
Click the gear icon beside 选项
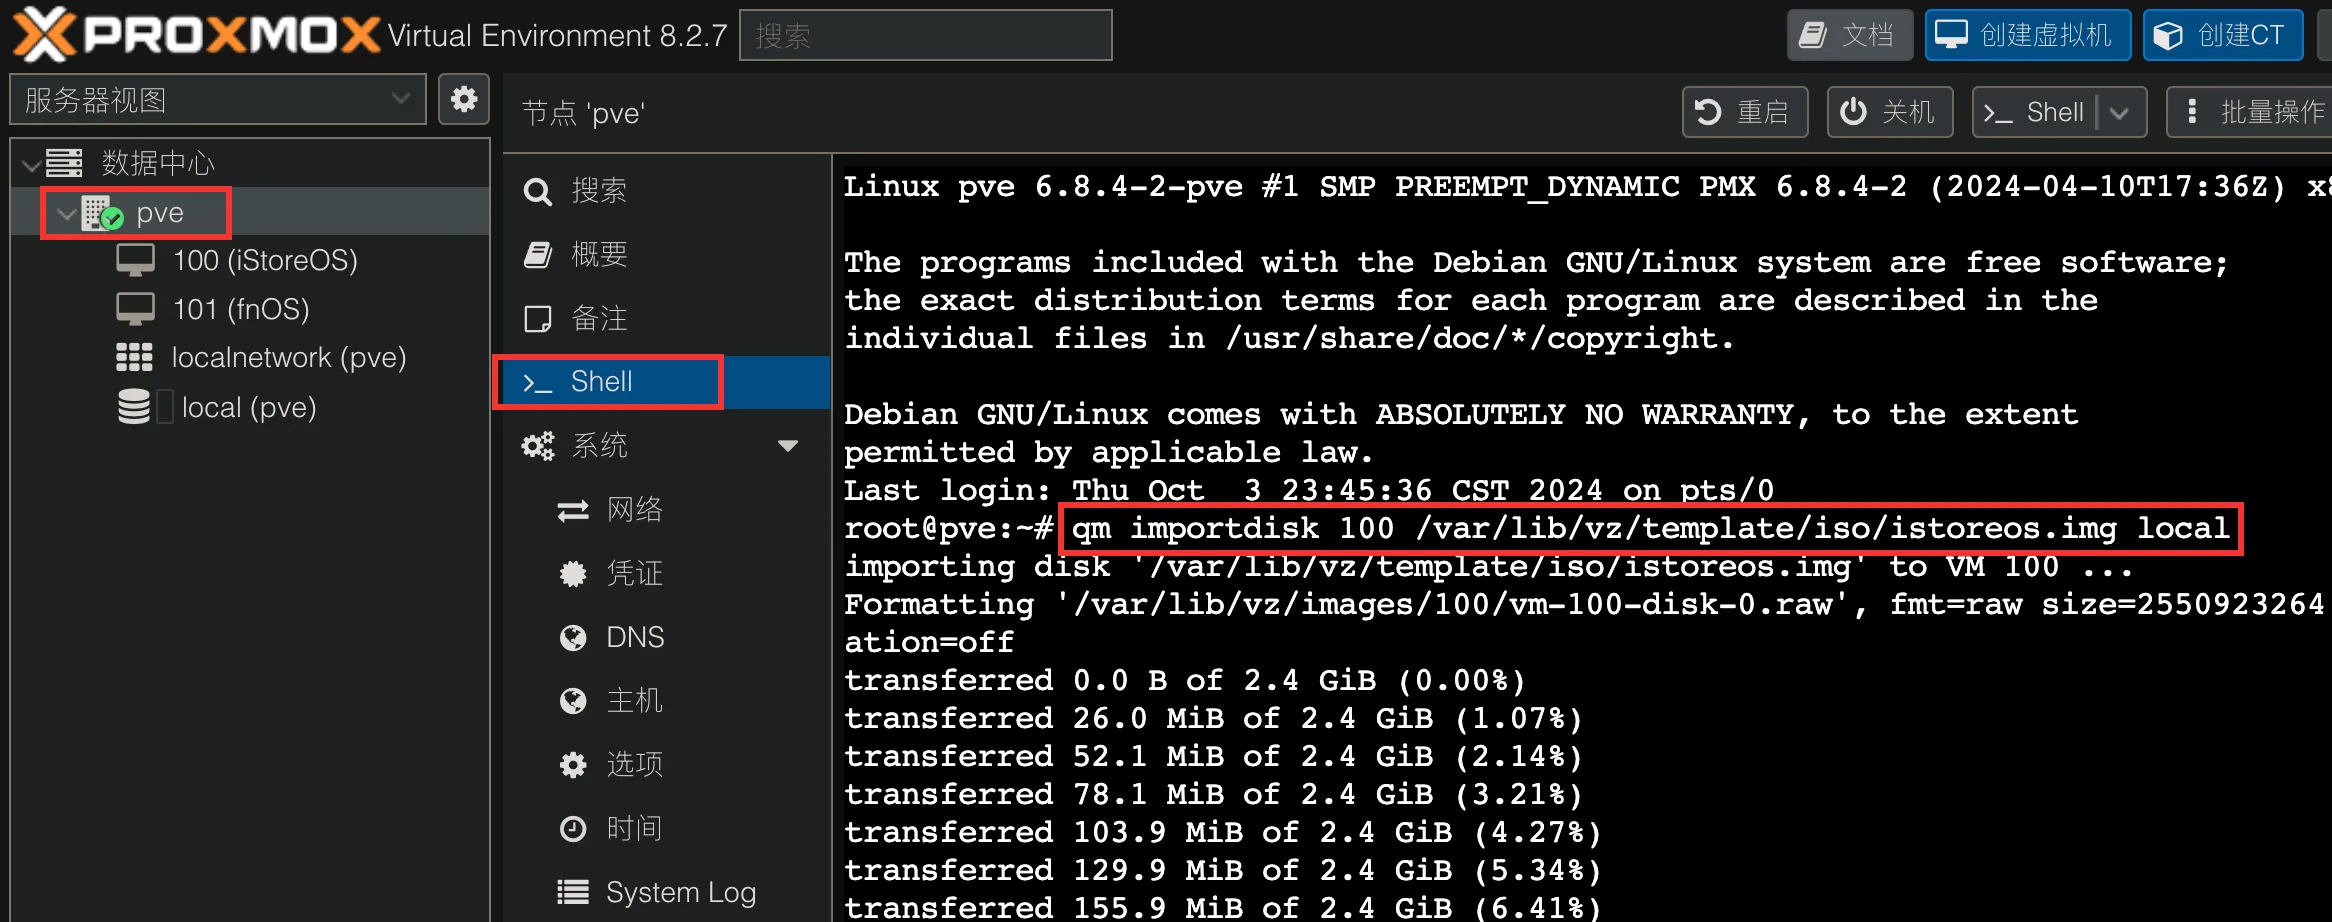(x=573, y=765)
